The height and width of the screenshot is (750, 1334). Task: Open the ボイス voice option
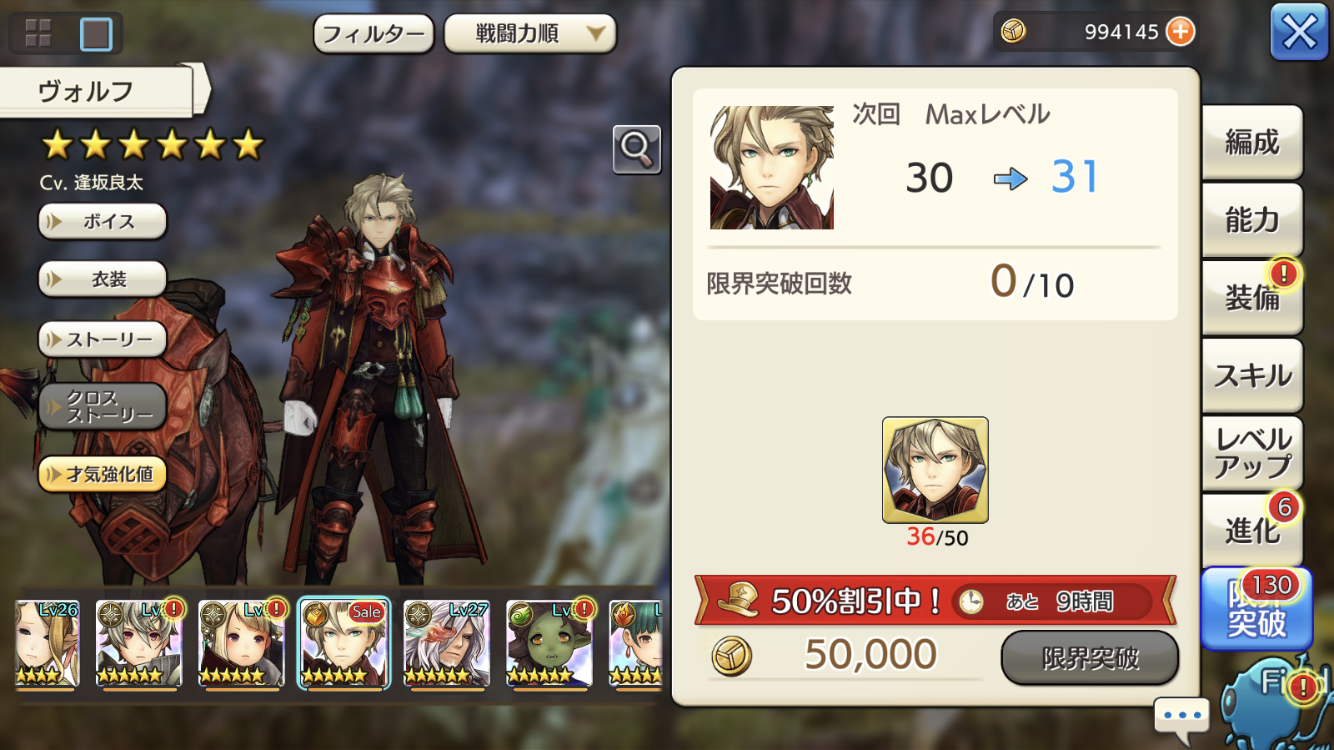(x=102, y=221)
